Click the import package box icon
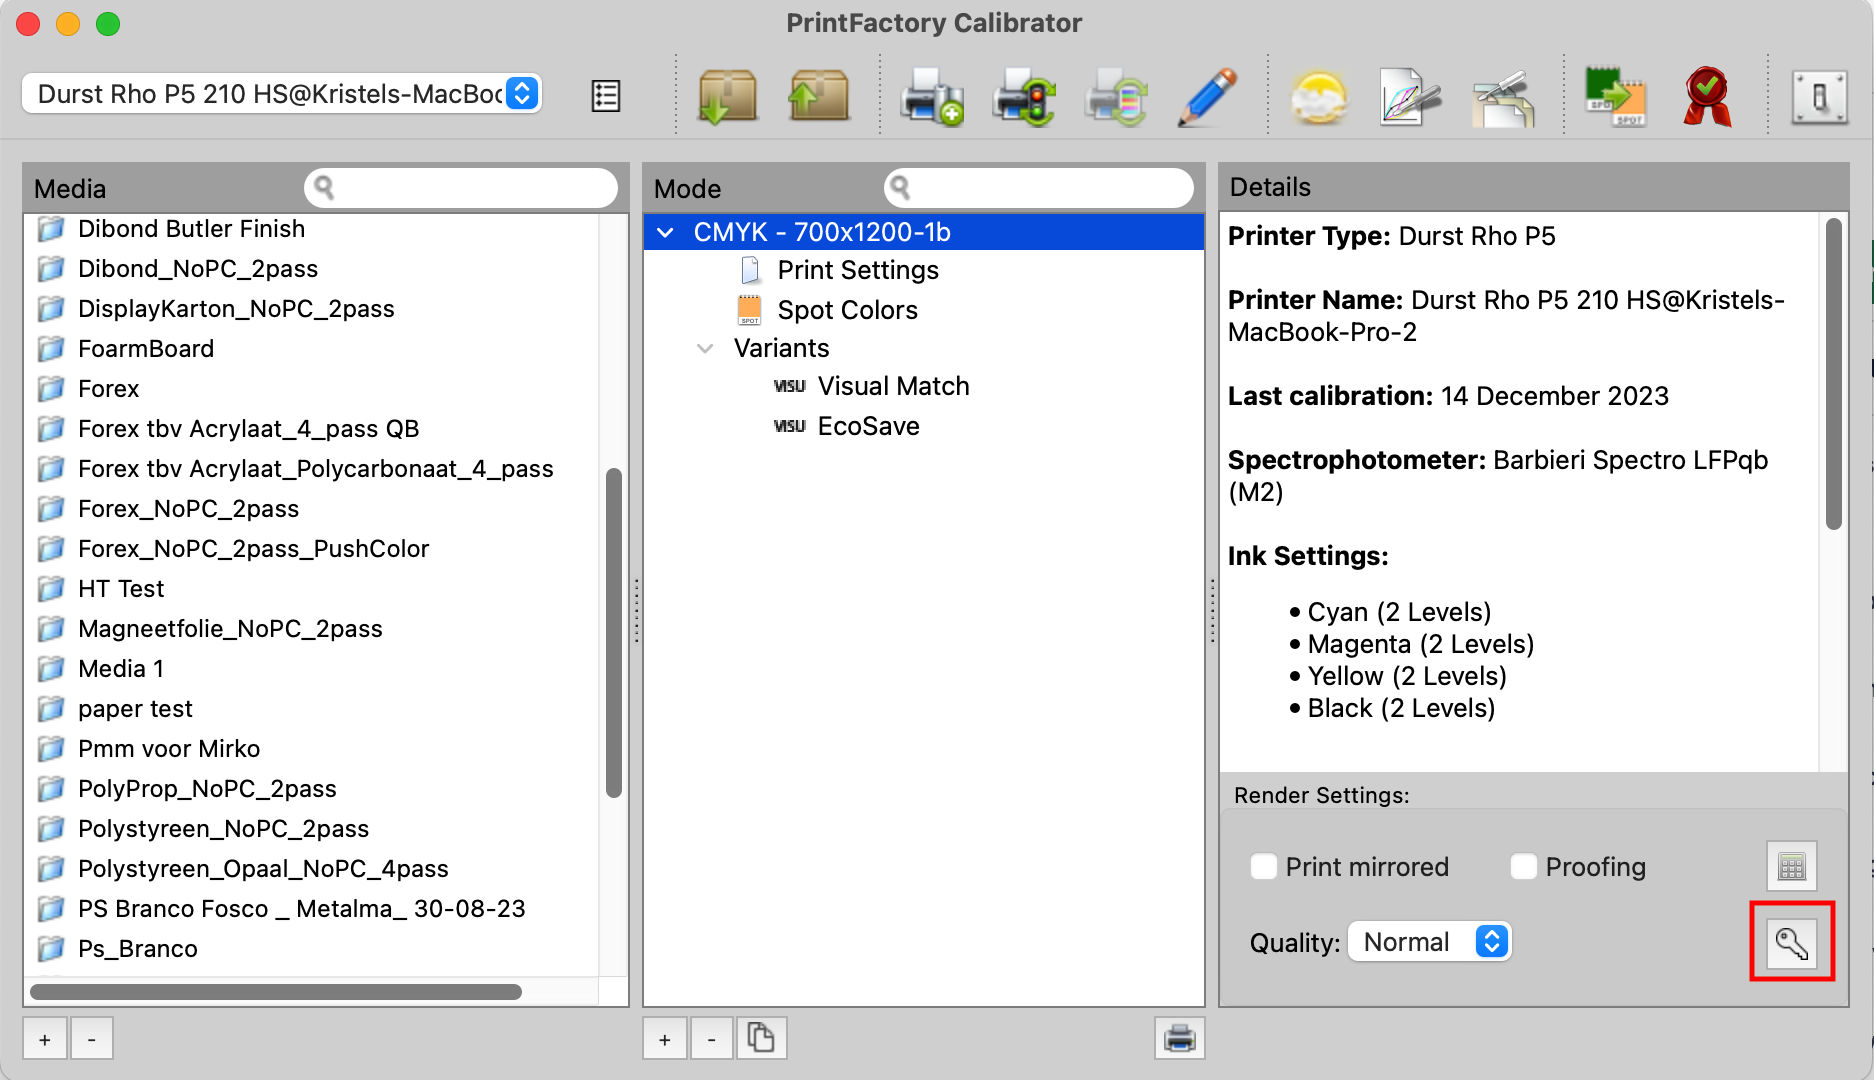The image size is (1874, 1080). (727, 96)
